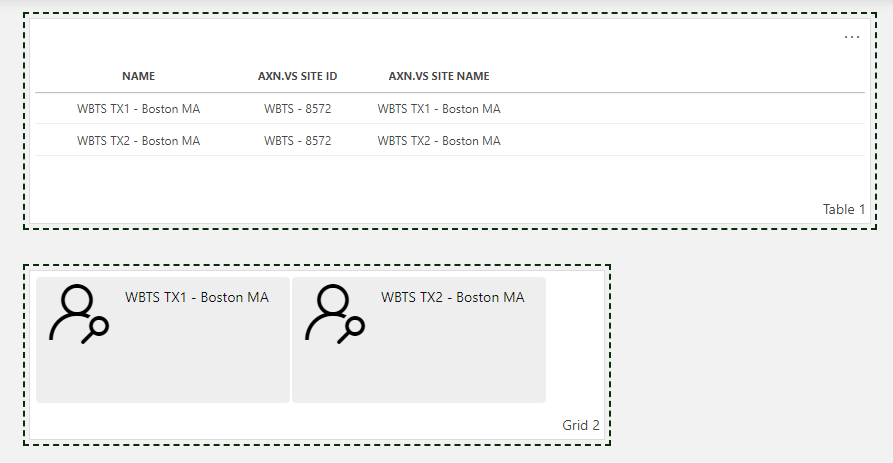Click the site name cell WBTS TX2 - Boston MA
The height and width of the screenshot is (463, 893).
tap(439, 141)
